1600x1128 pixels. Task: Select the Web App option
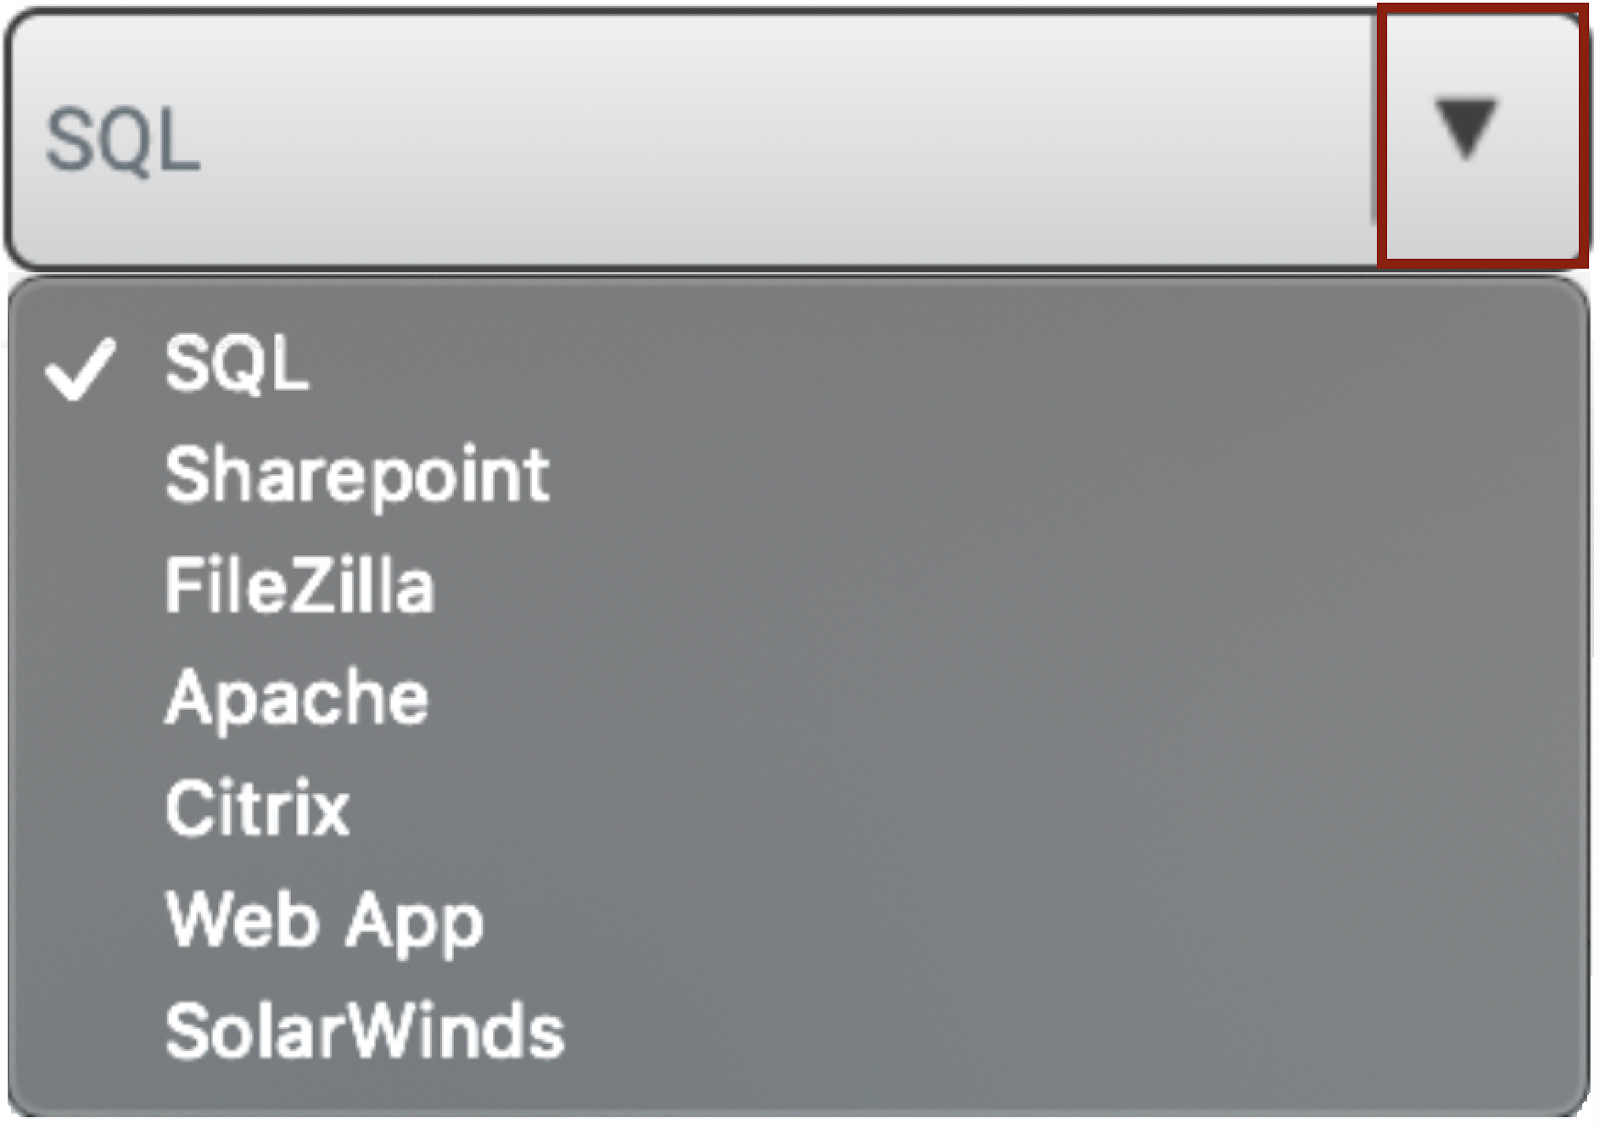coord(324,920)
